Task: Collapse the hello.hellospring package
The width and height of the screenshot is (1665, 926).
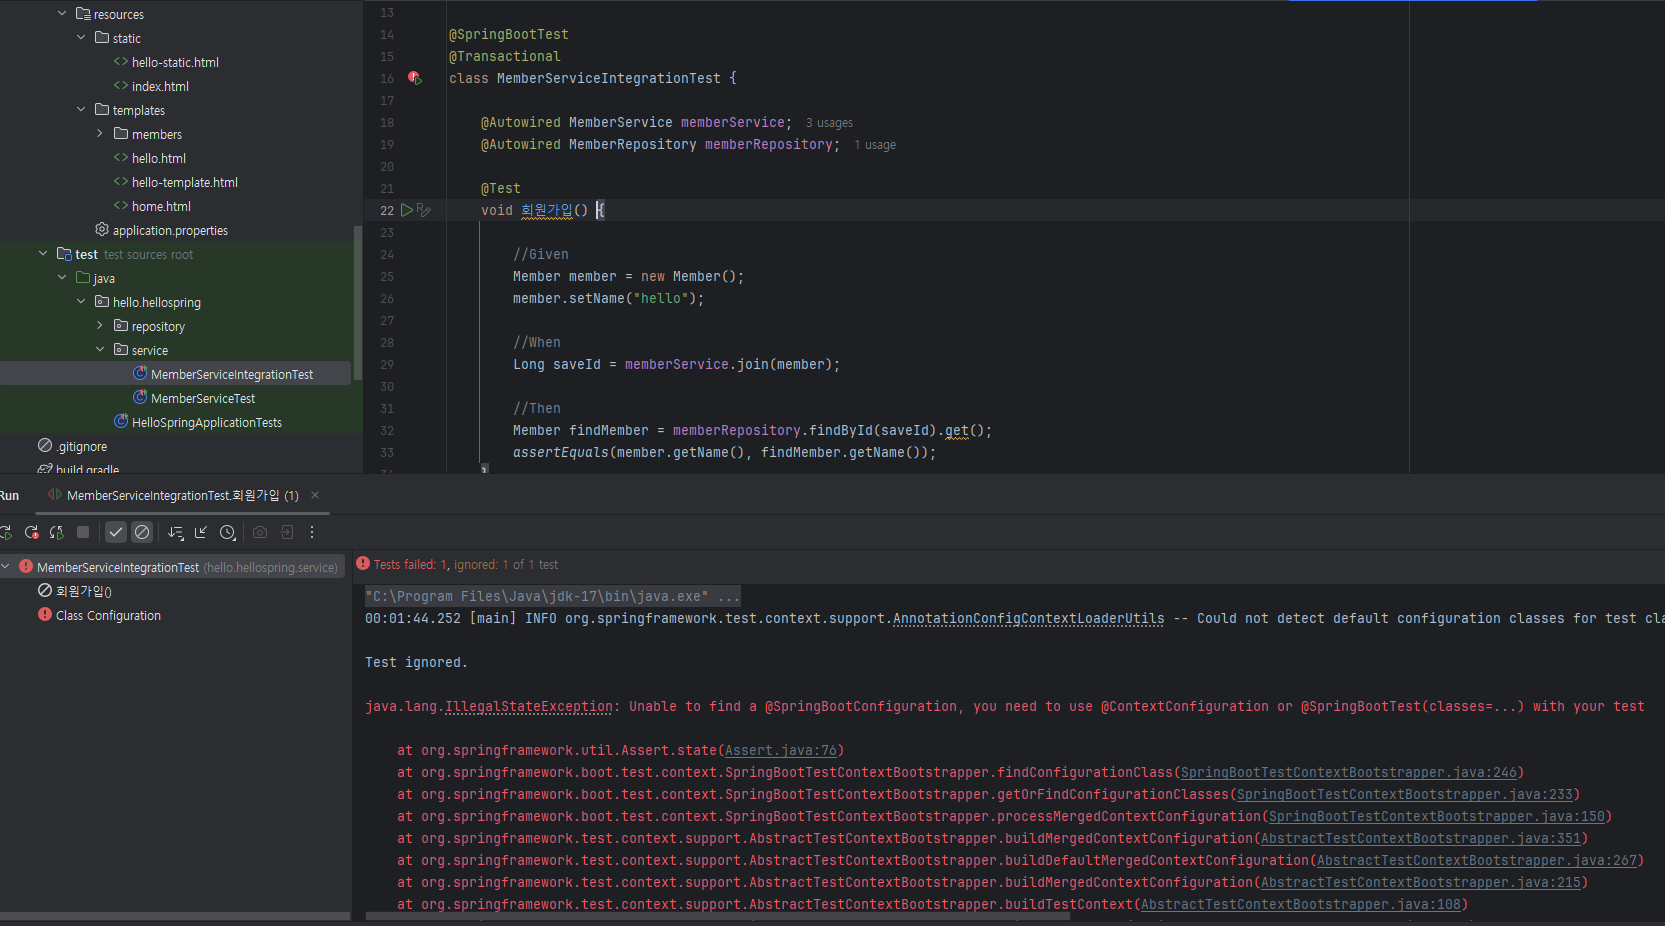Action: coord(81,302)
